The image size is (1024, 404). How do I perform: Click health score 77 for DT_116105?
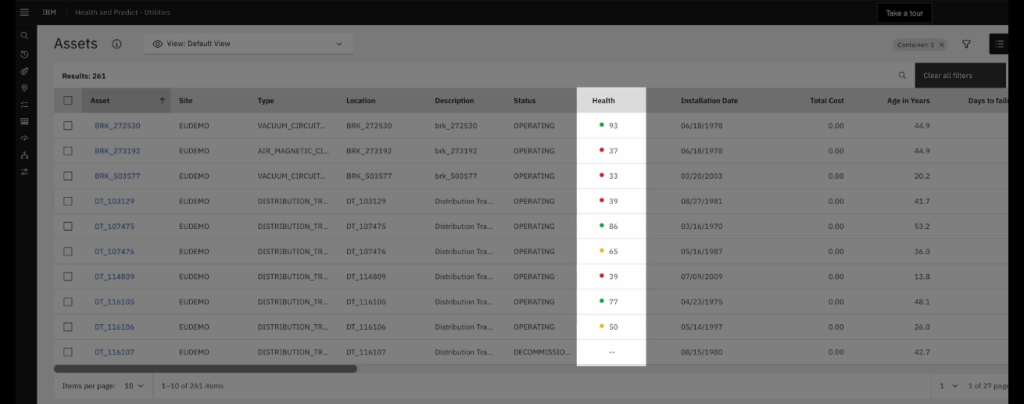click(x=613, y=302)
